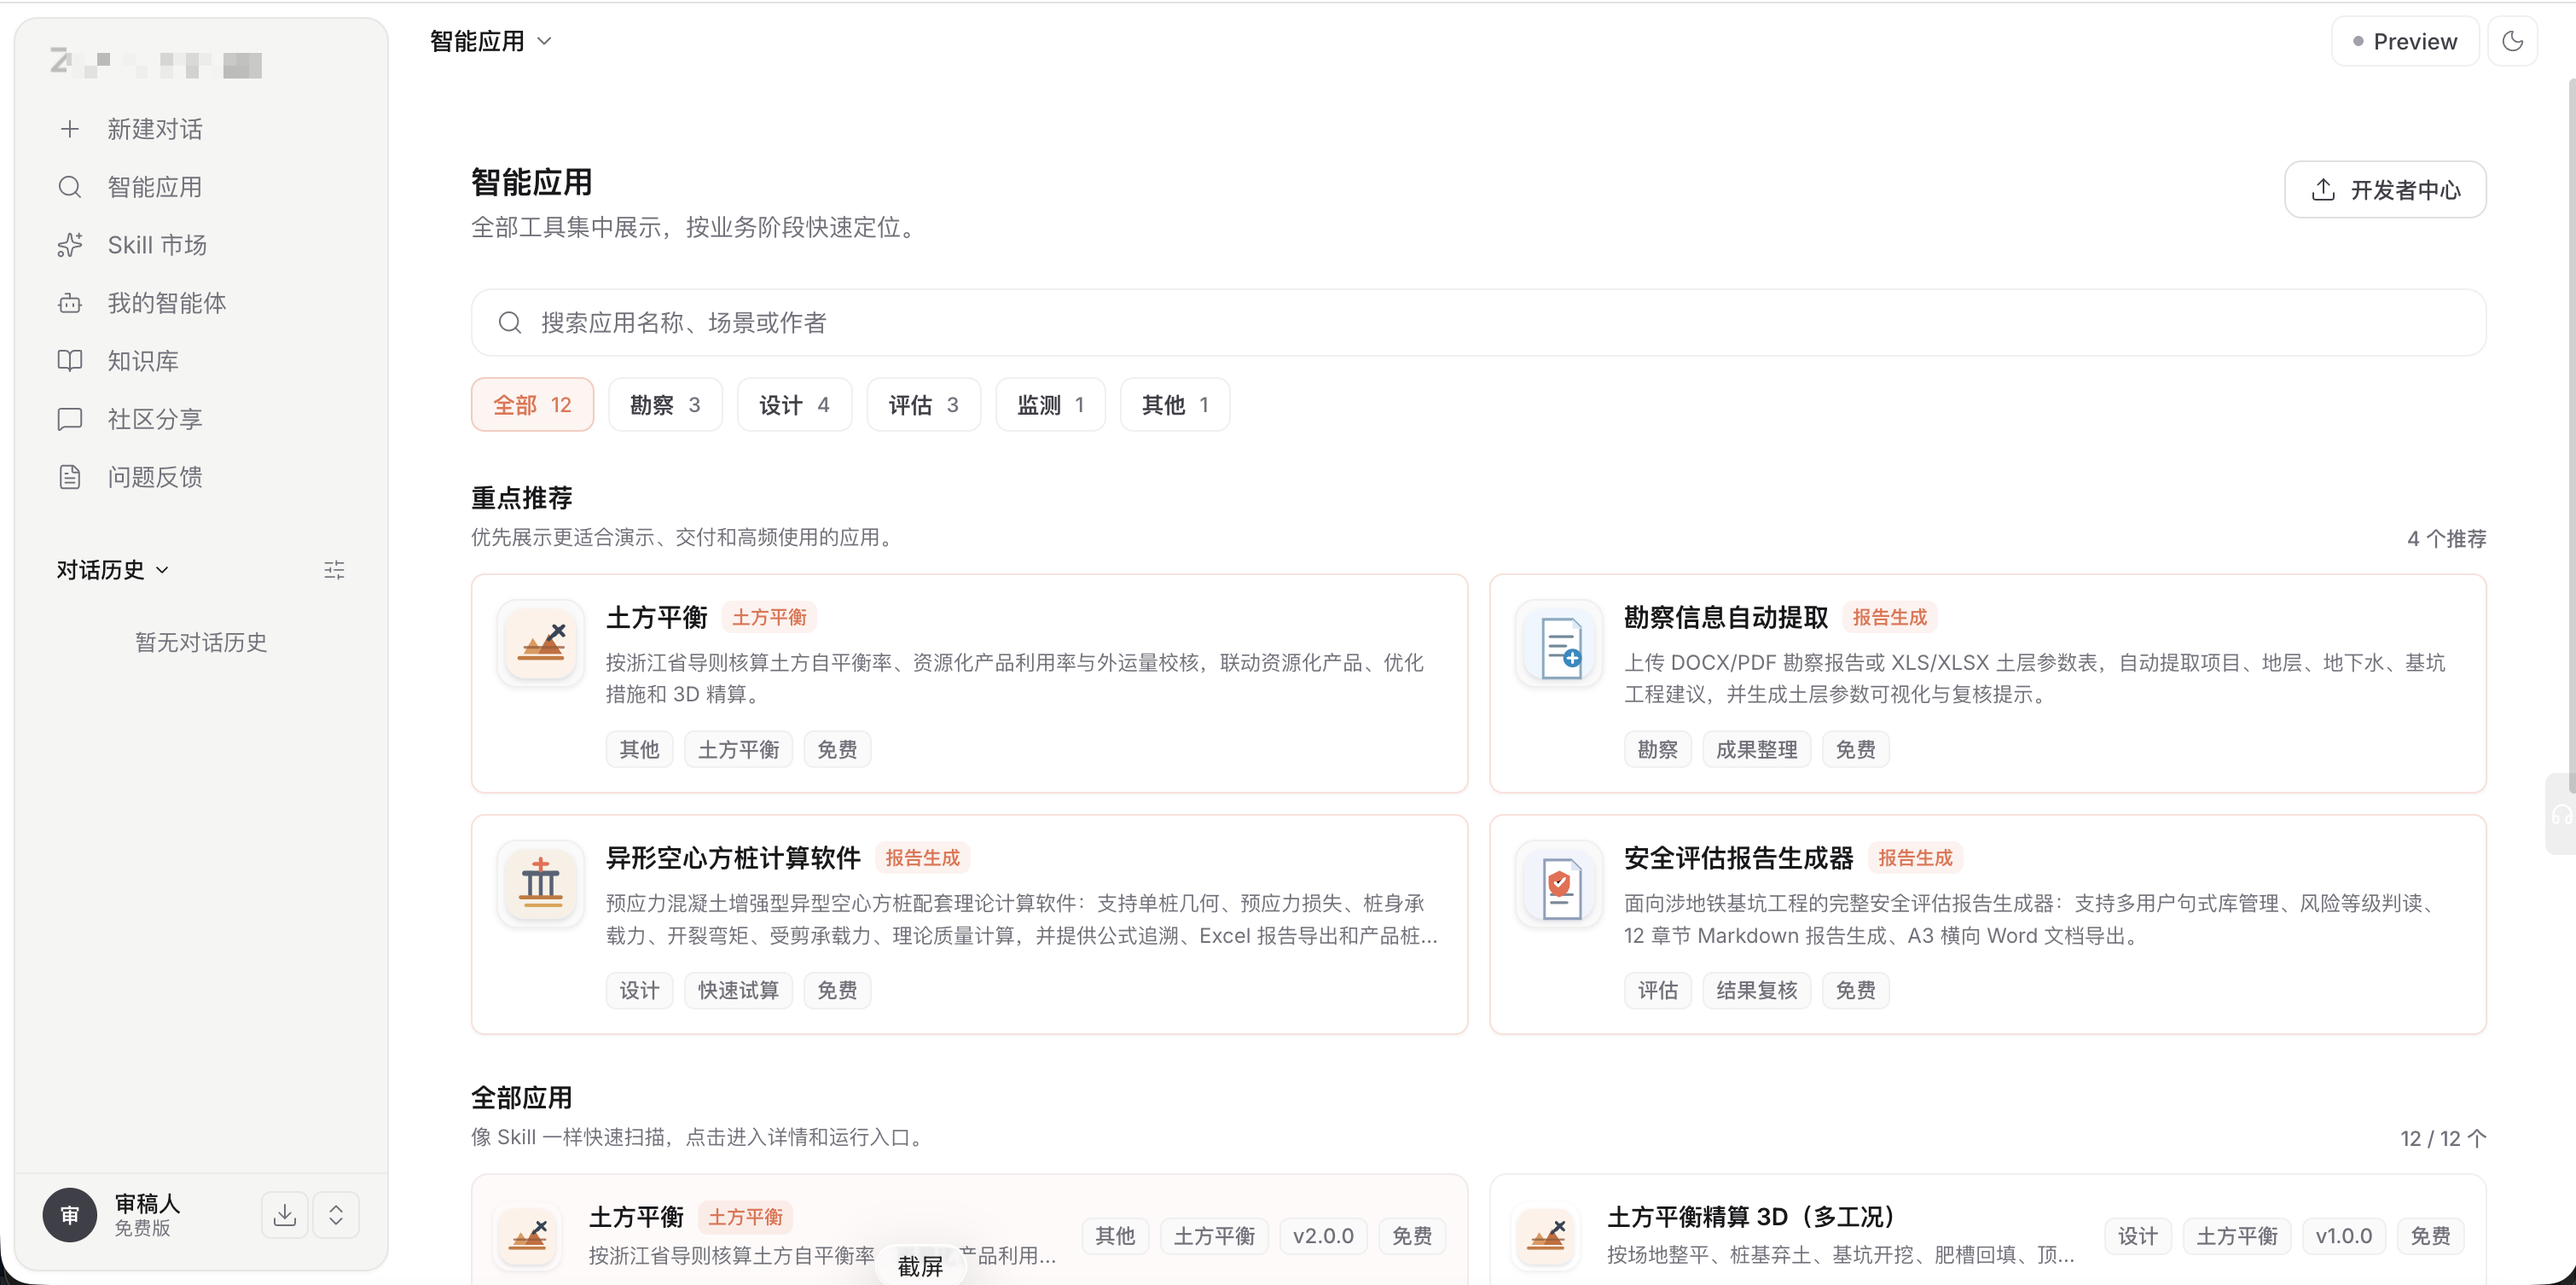
Task: Click the sparkle icon beside Skill 市场
Action: click(x=69, y=245)
